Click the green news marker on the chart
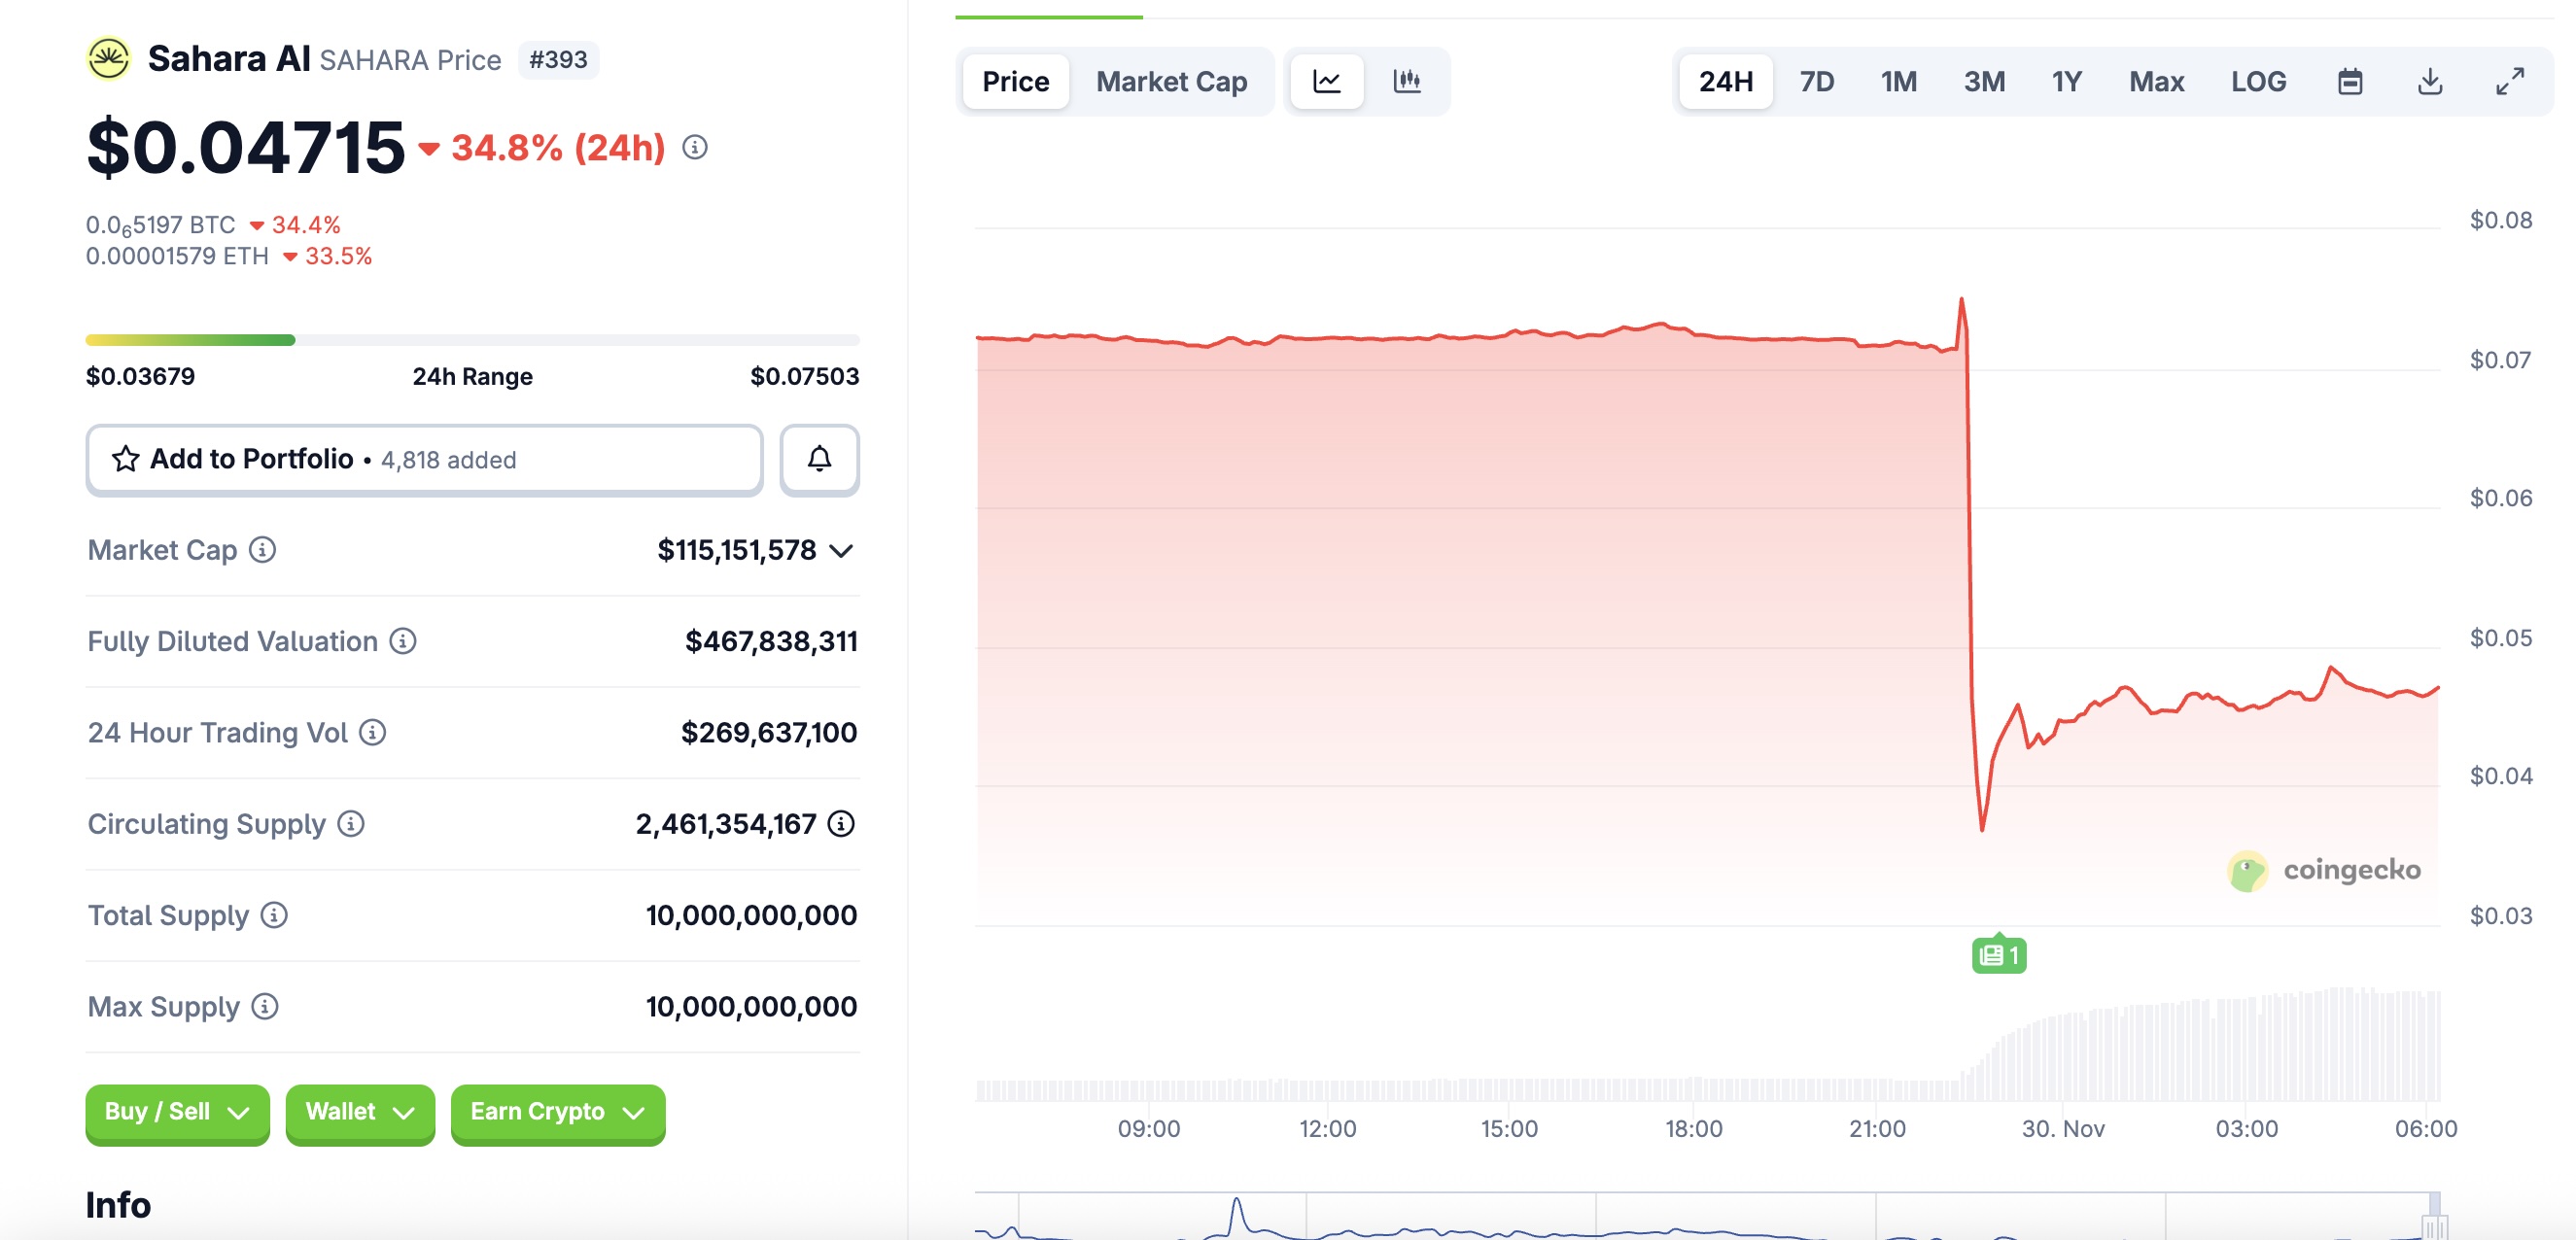This screenshot has height=1240, width=2576. tap(1997, 954)
